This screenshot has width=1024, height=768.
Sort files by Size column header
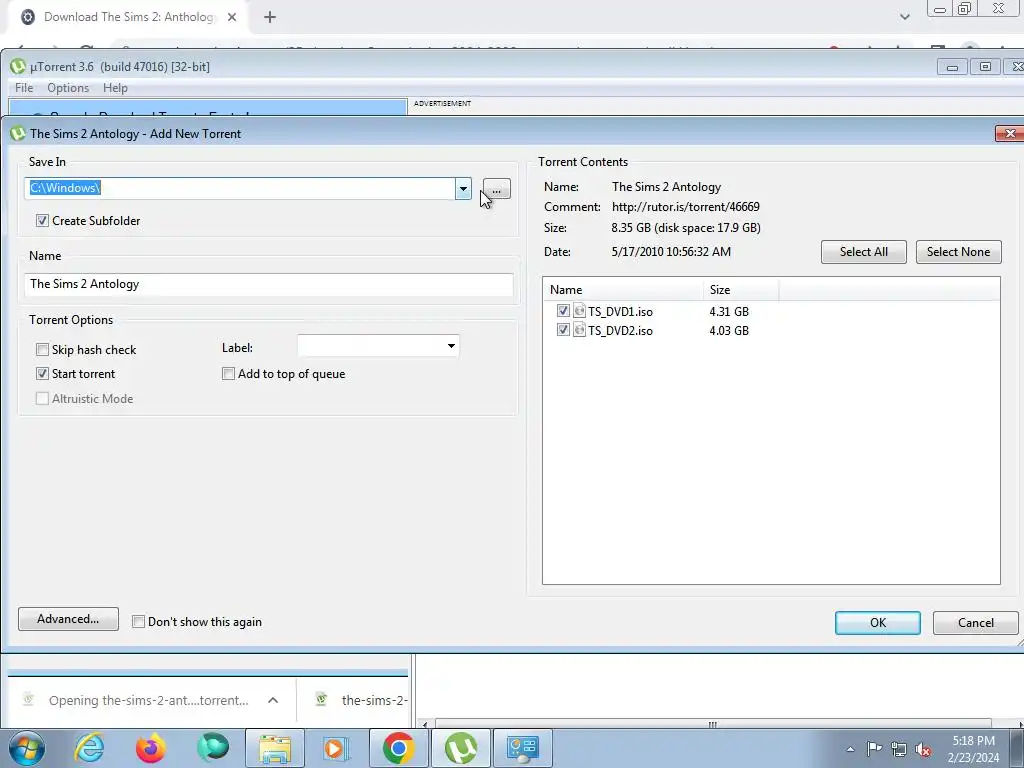pos(741,289)
